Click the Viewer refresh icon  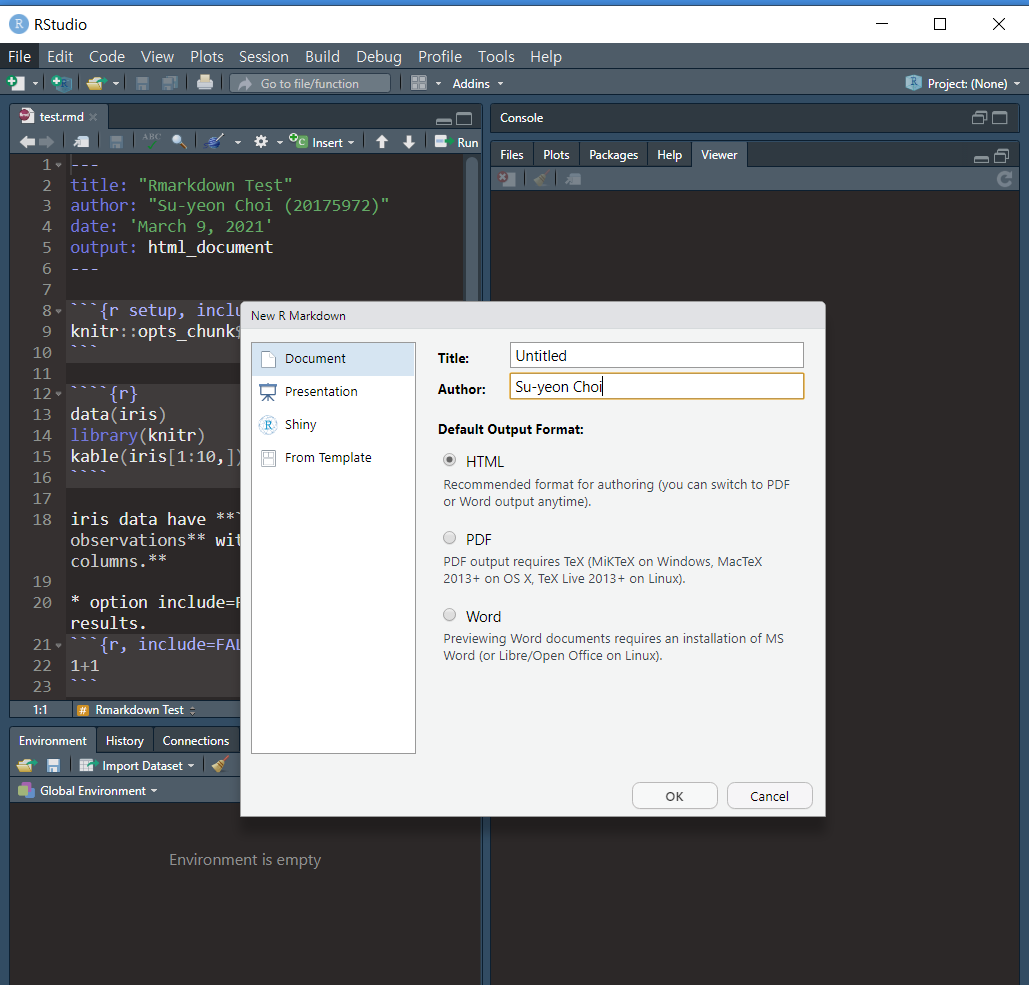[x=1004, y=178]
